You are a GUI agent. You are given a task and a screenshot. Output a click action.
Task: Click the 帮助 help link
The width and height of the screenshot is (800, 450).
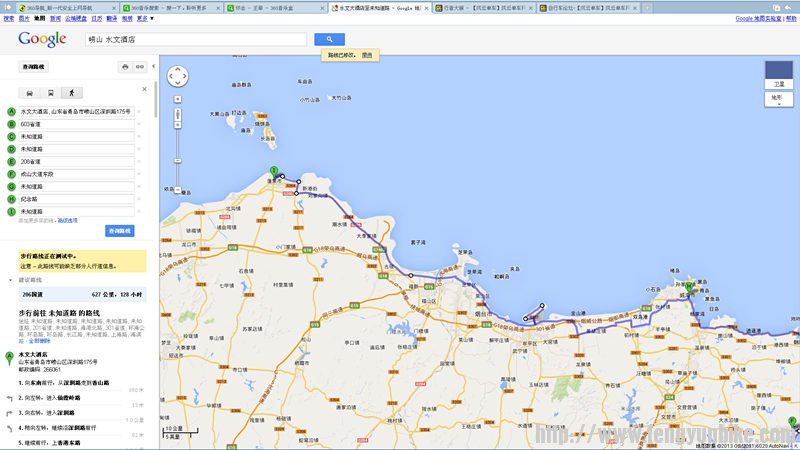(x=789, y=18)
